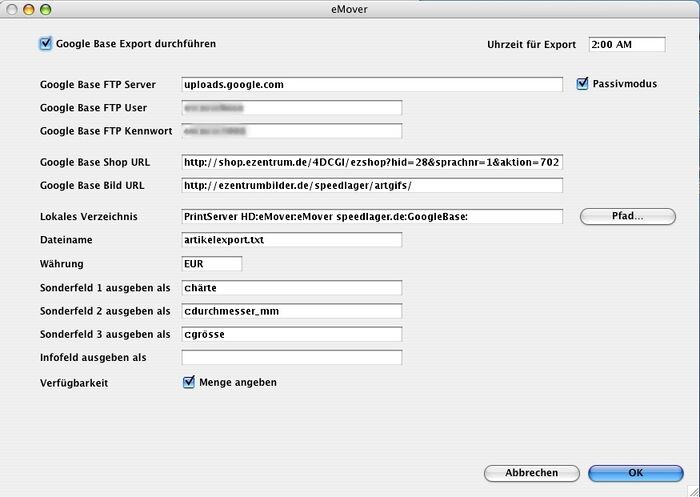The height and width of the screenshot is (497, 700).
Task: Toggle Google Base Export durchführen checkbox
Action: click(x=45, y=44)
